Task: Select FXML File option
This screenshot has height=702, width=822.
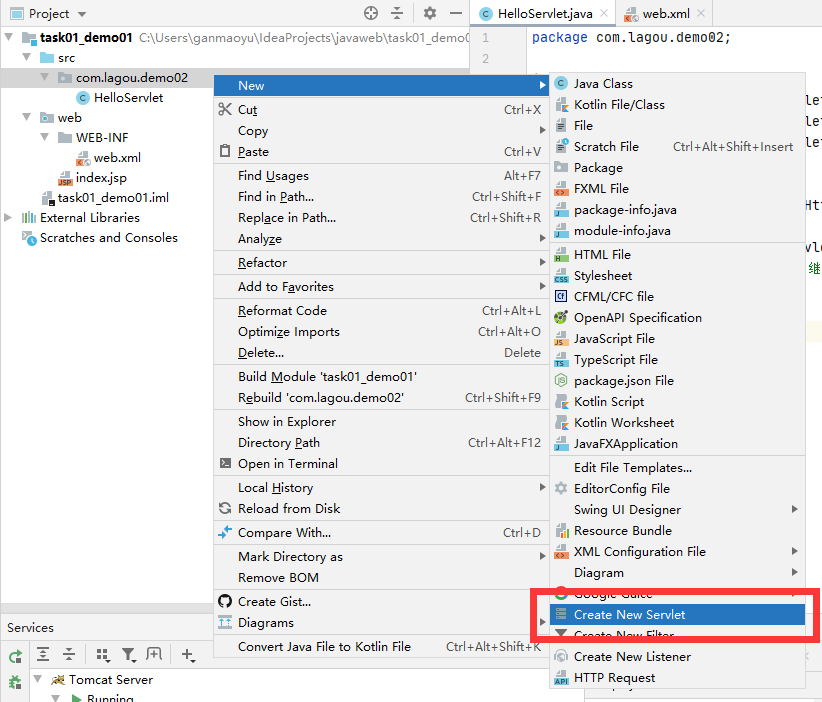Action: click(677, 189)
